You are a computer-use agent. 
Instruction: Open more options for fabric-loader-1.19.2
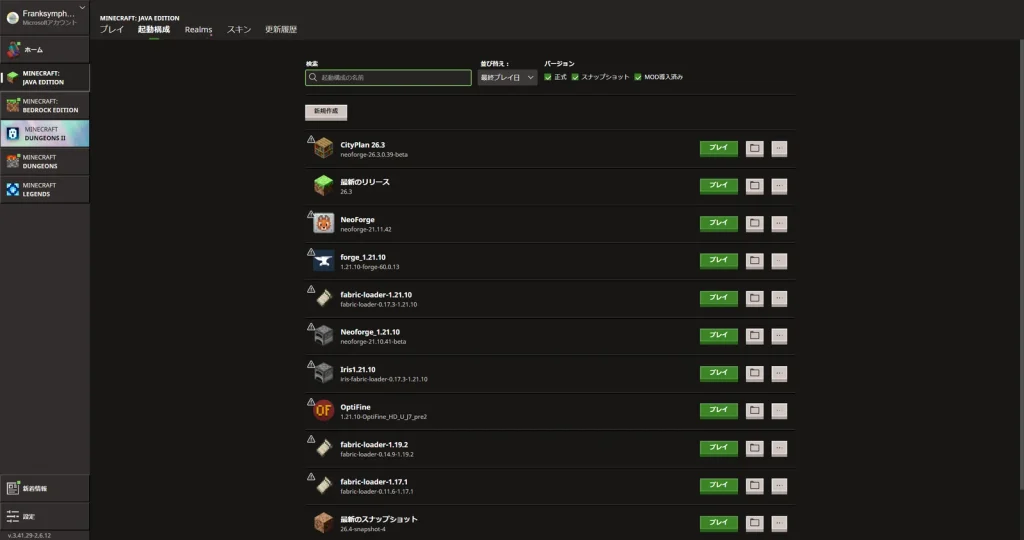[x=779, y=448]
